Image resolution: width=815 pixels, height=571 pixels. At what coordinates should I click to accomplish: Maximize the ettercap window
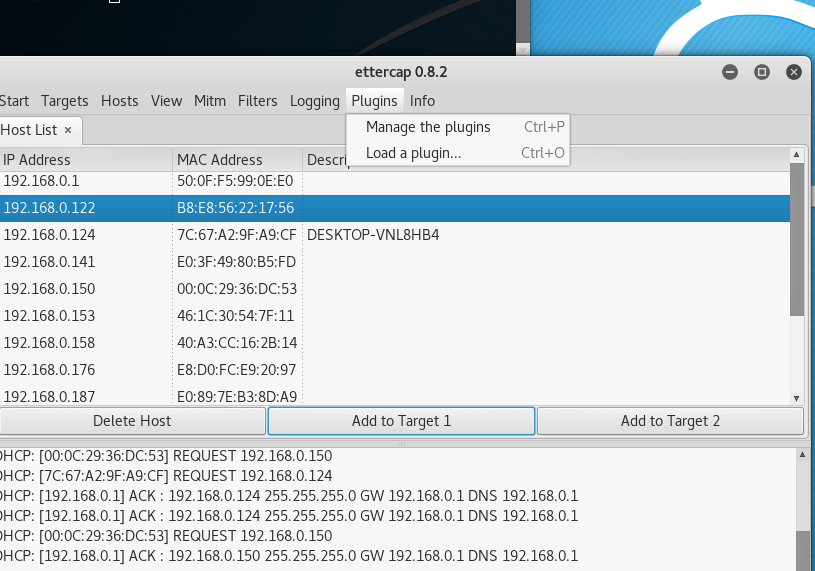click(x=762, y=72)
